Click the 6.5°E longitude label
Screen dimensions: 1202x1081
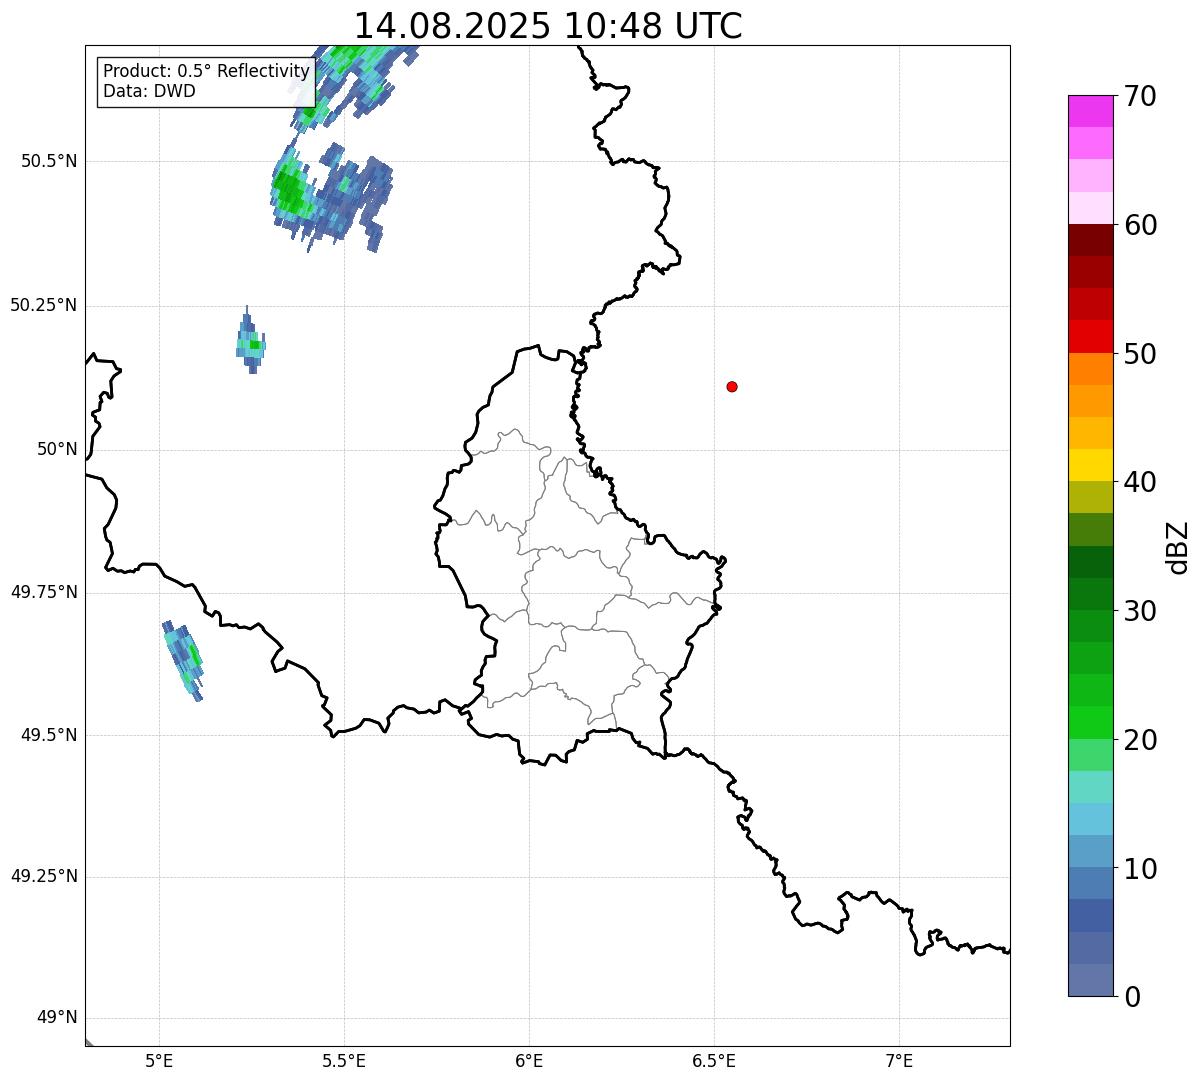coord(714,1061)
